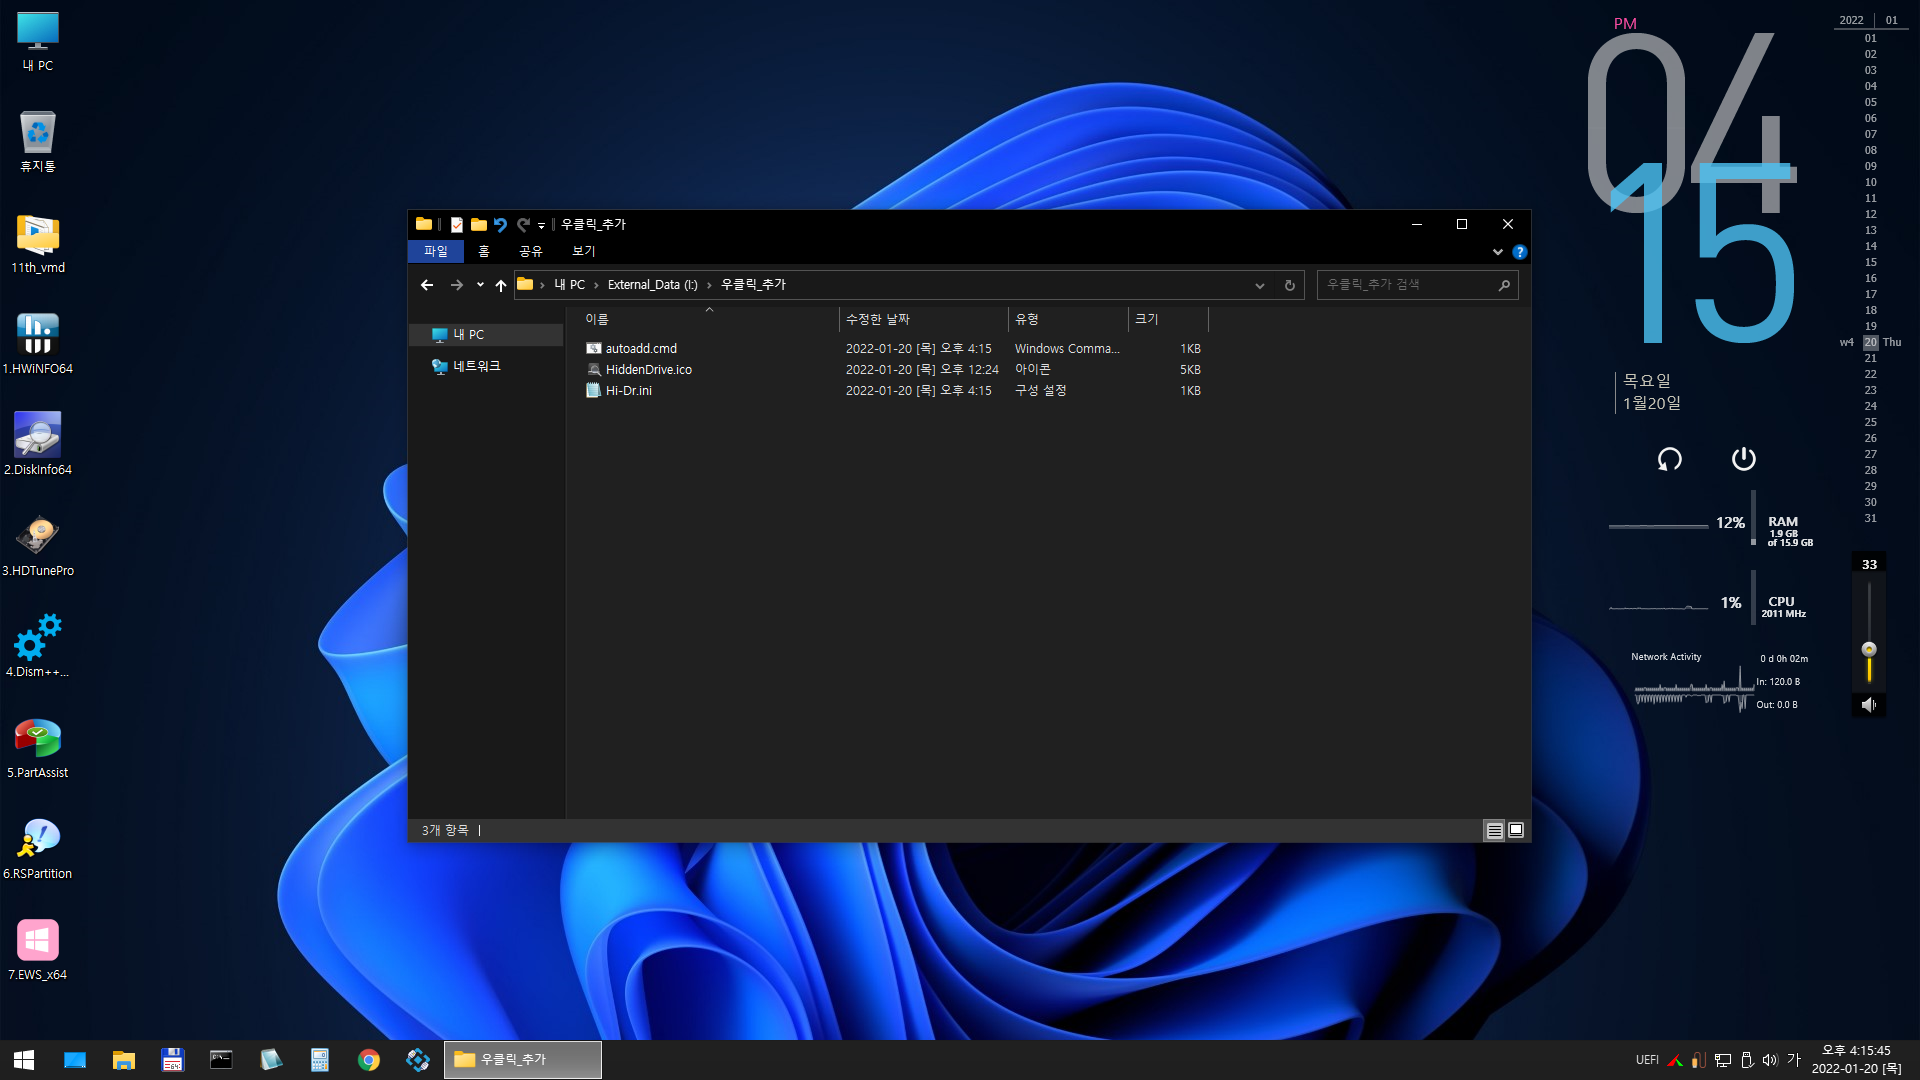Go back with the left arrow
Screen dimensions: 1920x1080
coord(427,285)
